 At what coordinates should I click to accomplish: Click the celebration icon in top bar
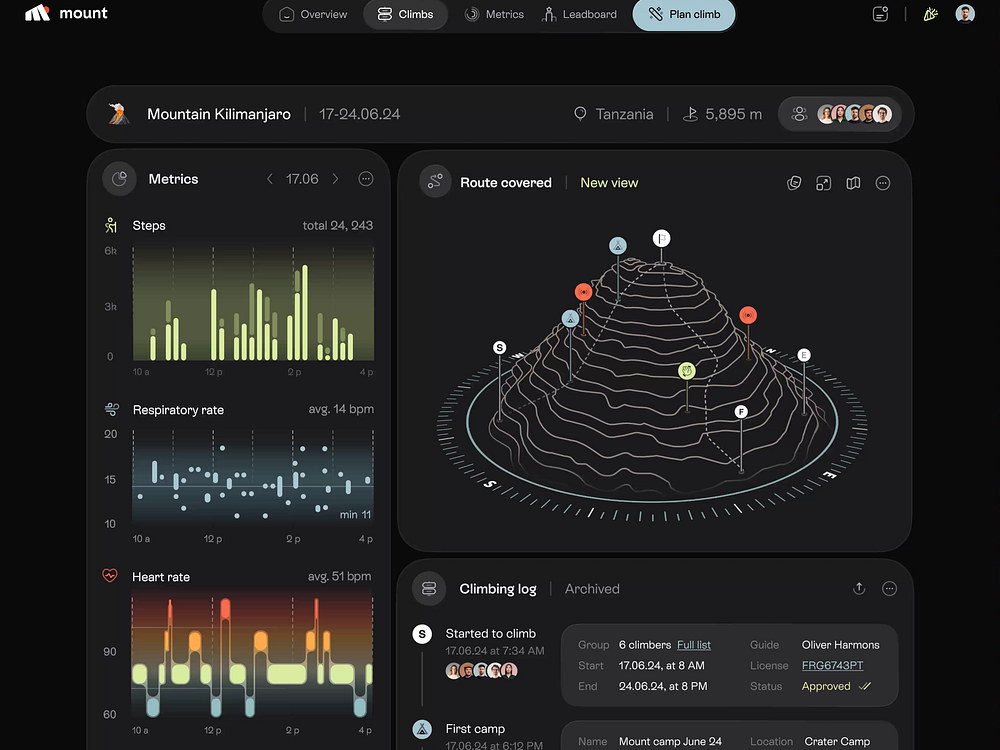pos(930,14)
